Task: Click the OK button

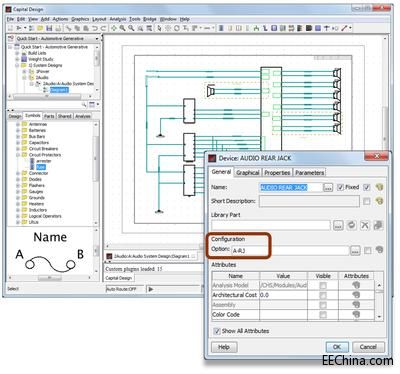Action: pyautogui.click(x=337, y=347)
